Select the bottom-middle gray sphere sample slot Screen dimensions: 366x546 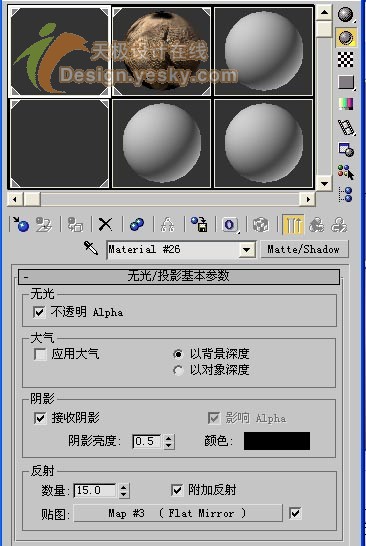coord(162,143)
